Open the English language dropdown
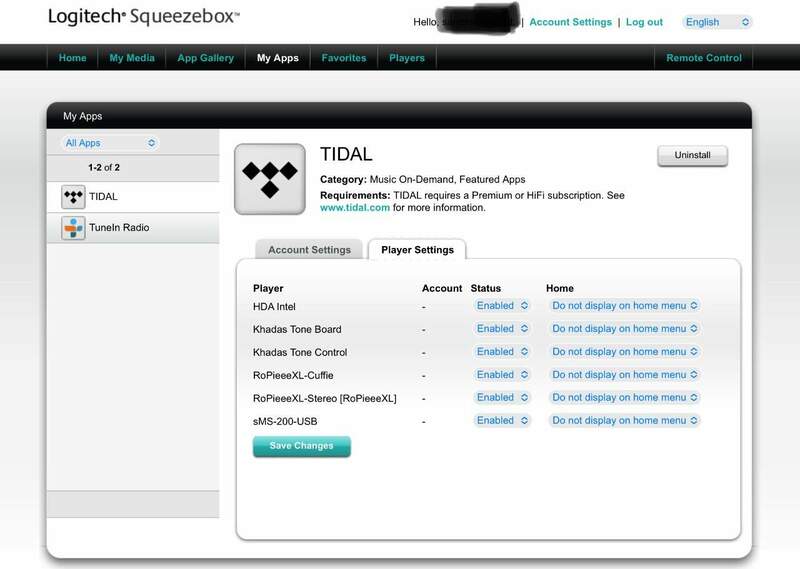The height and width of the screenshot is (569, 800). coord(717,22)
